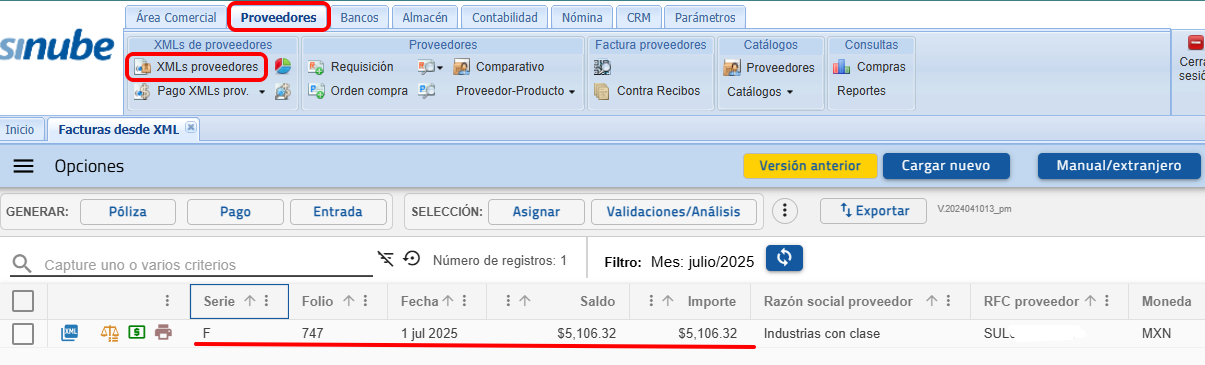Tick the select-all header checkbox
This screenshot has height=365, width=1205.
coord(23,301)
